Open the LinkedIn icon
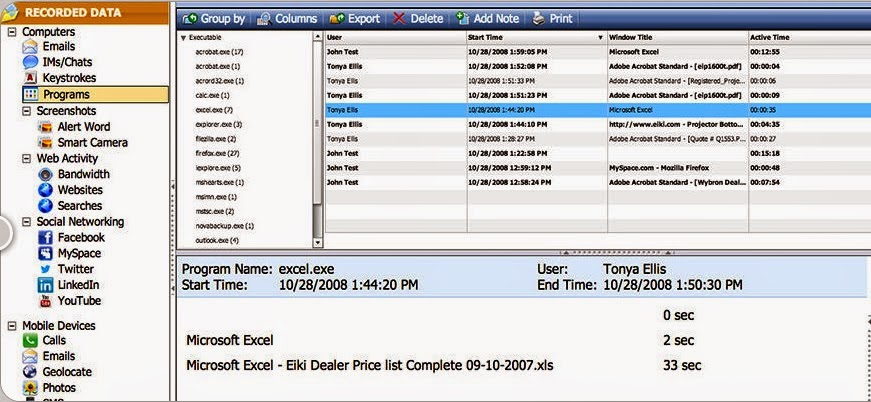The height and width of the screenshot is (402, 871). (46, 285)
